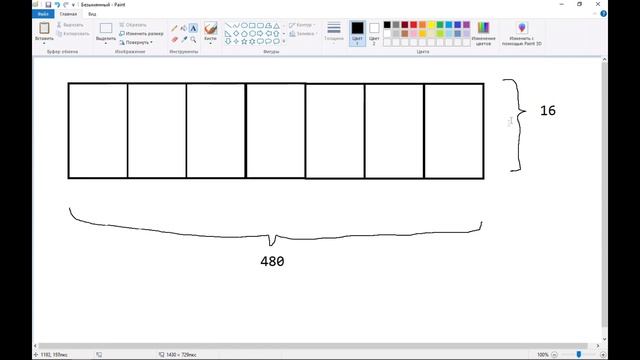
Task: Click the Resize (Изменить размер) button
Action: [x=141, y=33]
